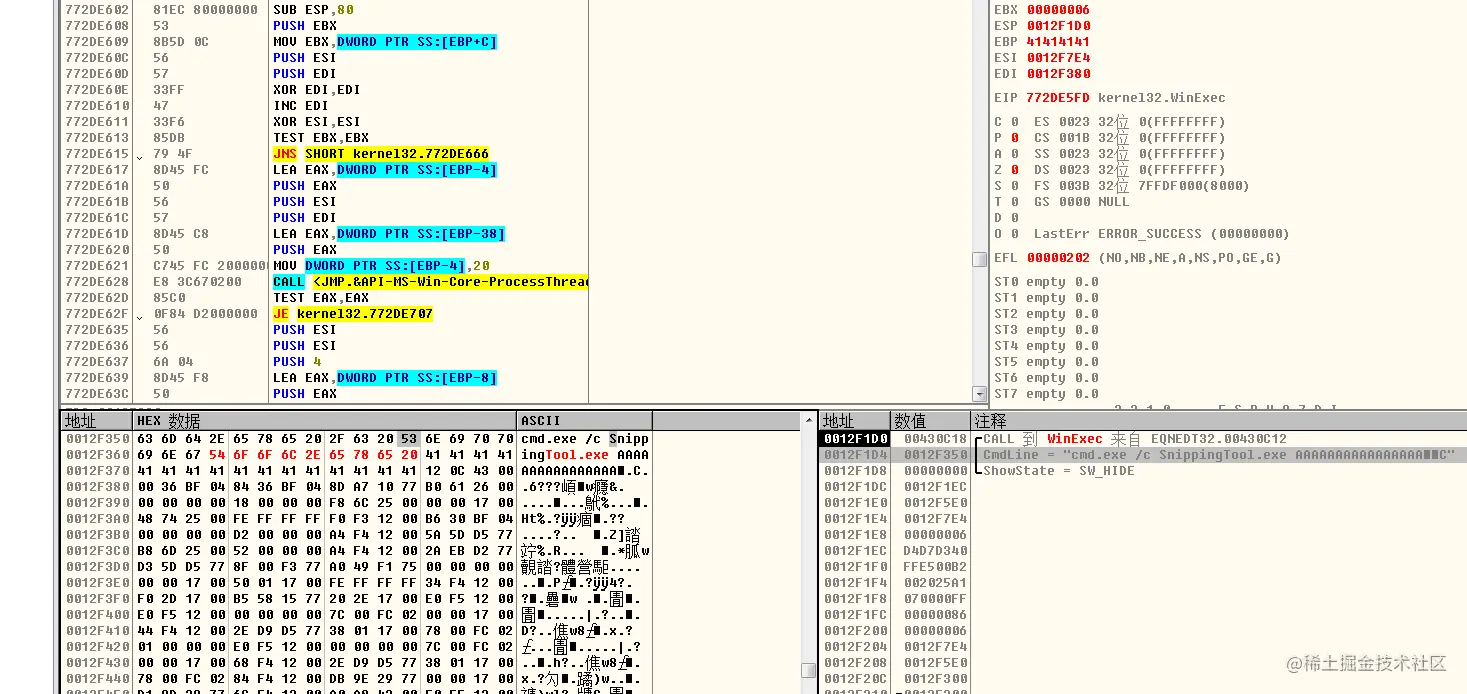Click dump pane scrollbar thumb
This screenshot has height=694, width=1467.
[808, 670]
